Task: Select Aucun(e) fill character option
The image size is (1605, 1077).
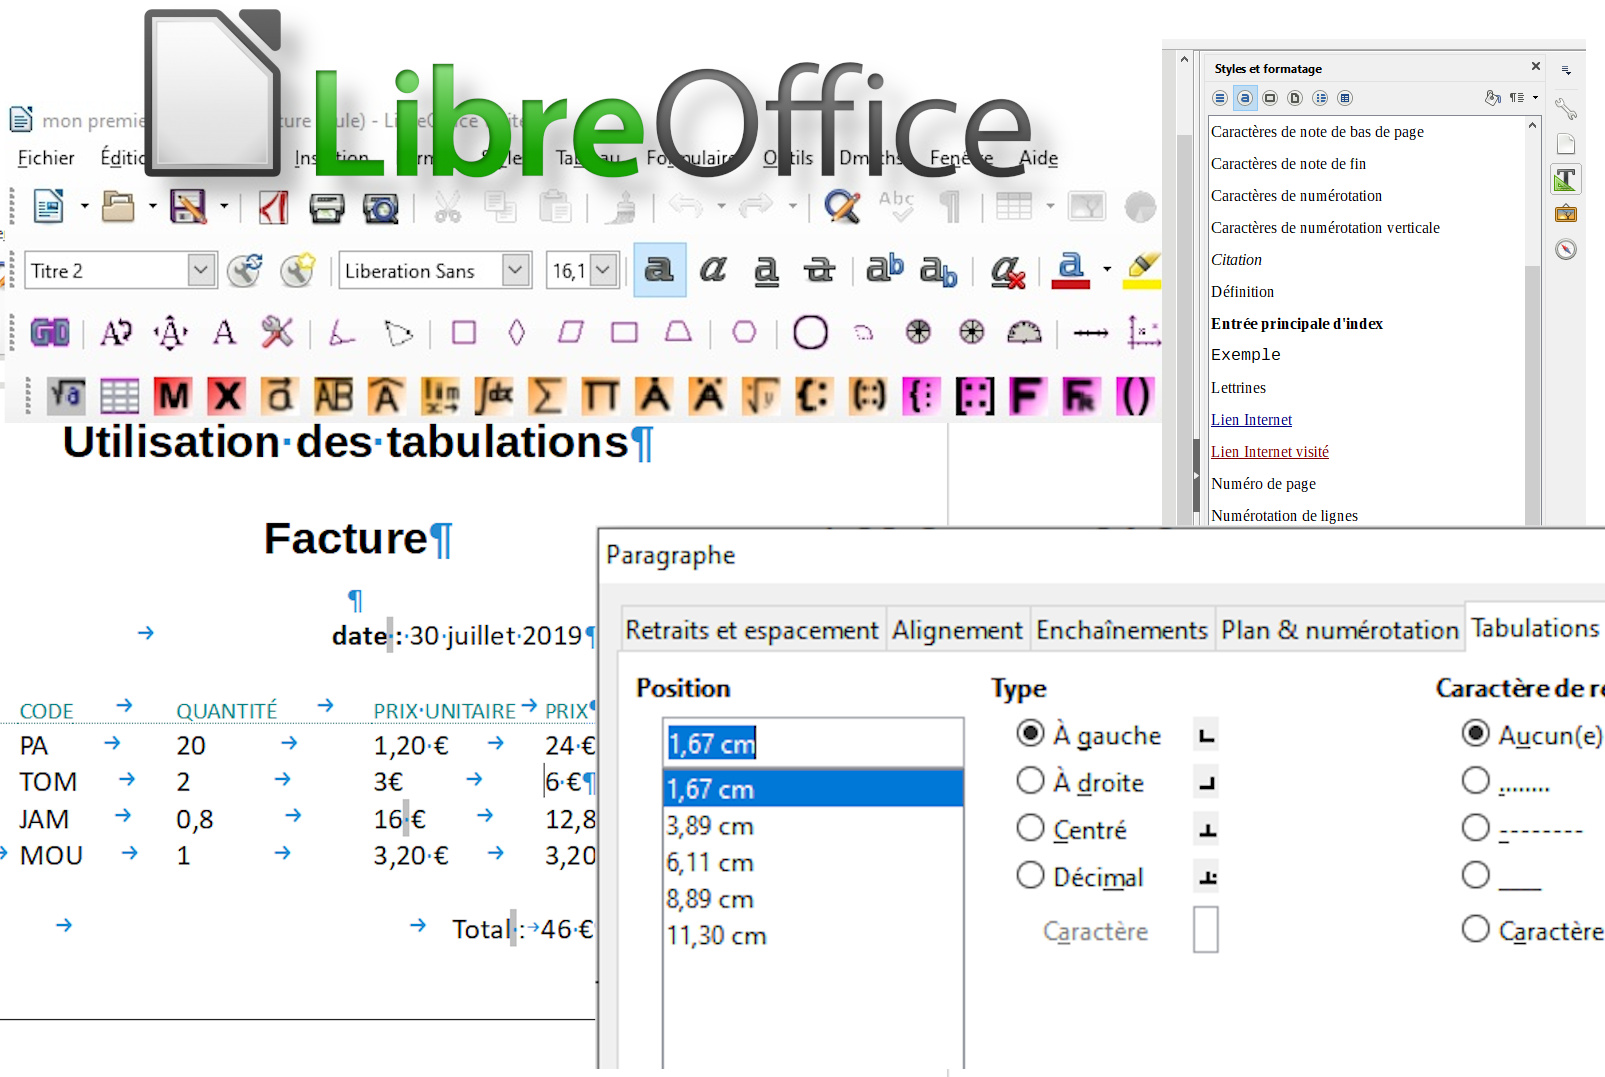Action: (x=1532, y=735)
